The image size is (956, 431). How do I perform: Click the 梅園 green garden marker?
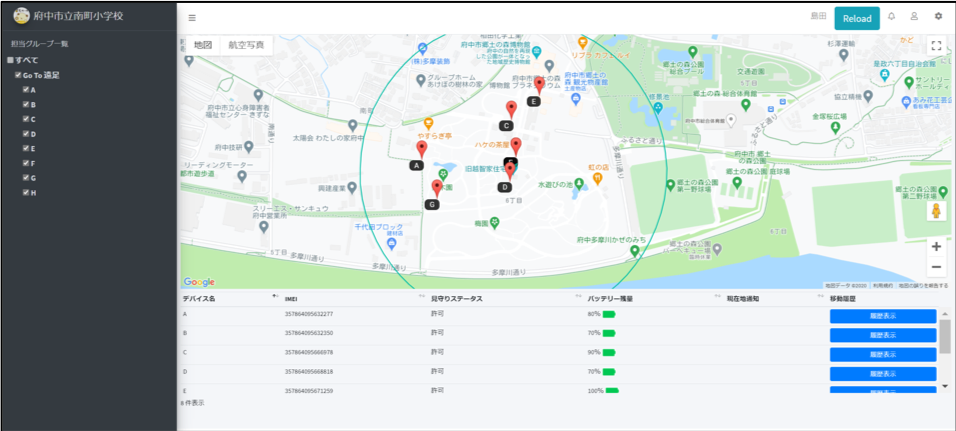tap(495, 223)
